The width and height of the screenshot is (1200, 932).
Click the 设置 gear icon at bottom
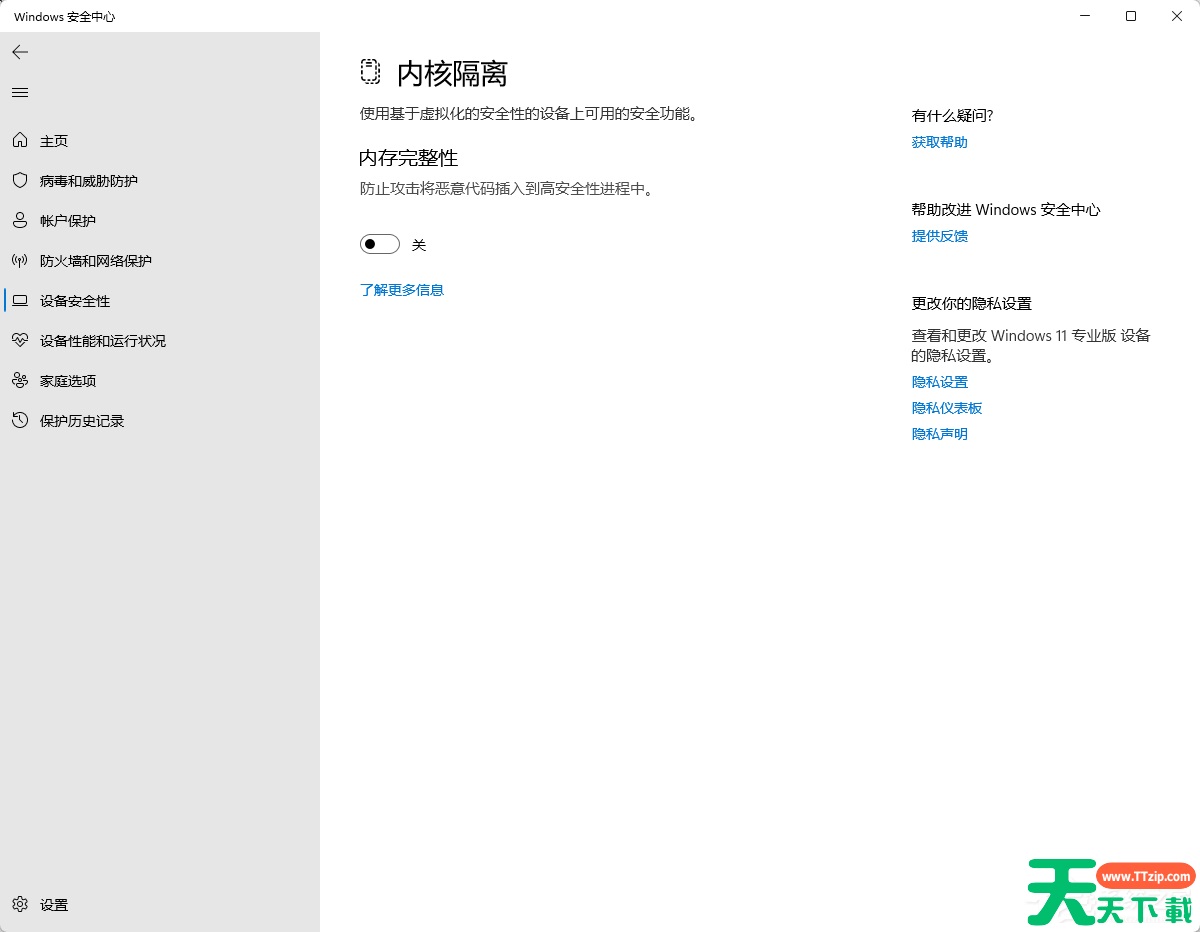click(x=20, y=904)
